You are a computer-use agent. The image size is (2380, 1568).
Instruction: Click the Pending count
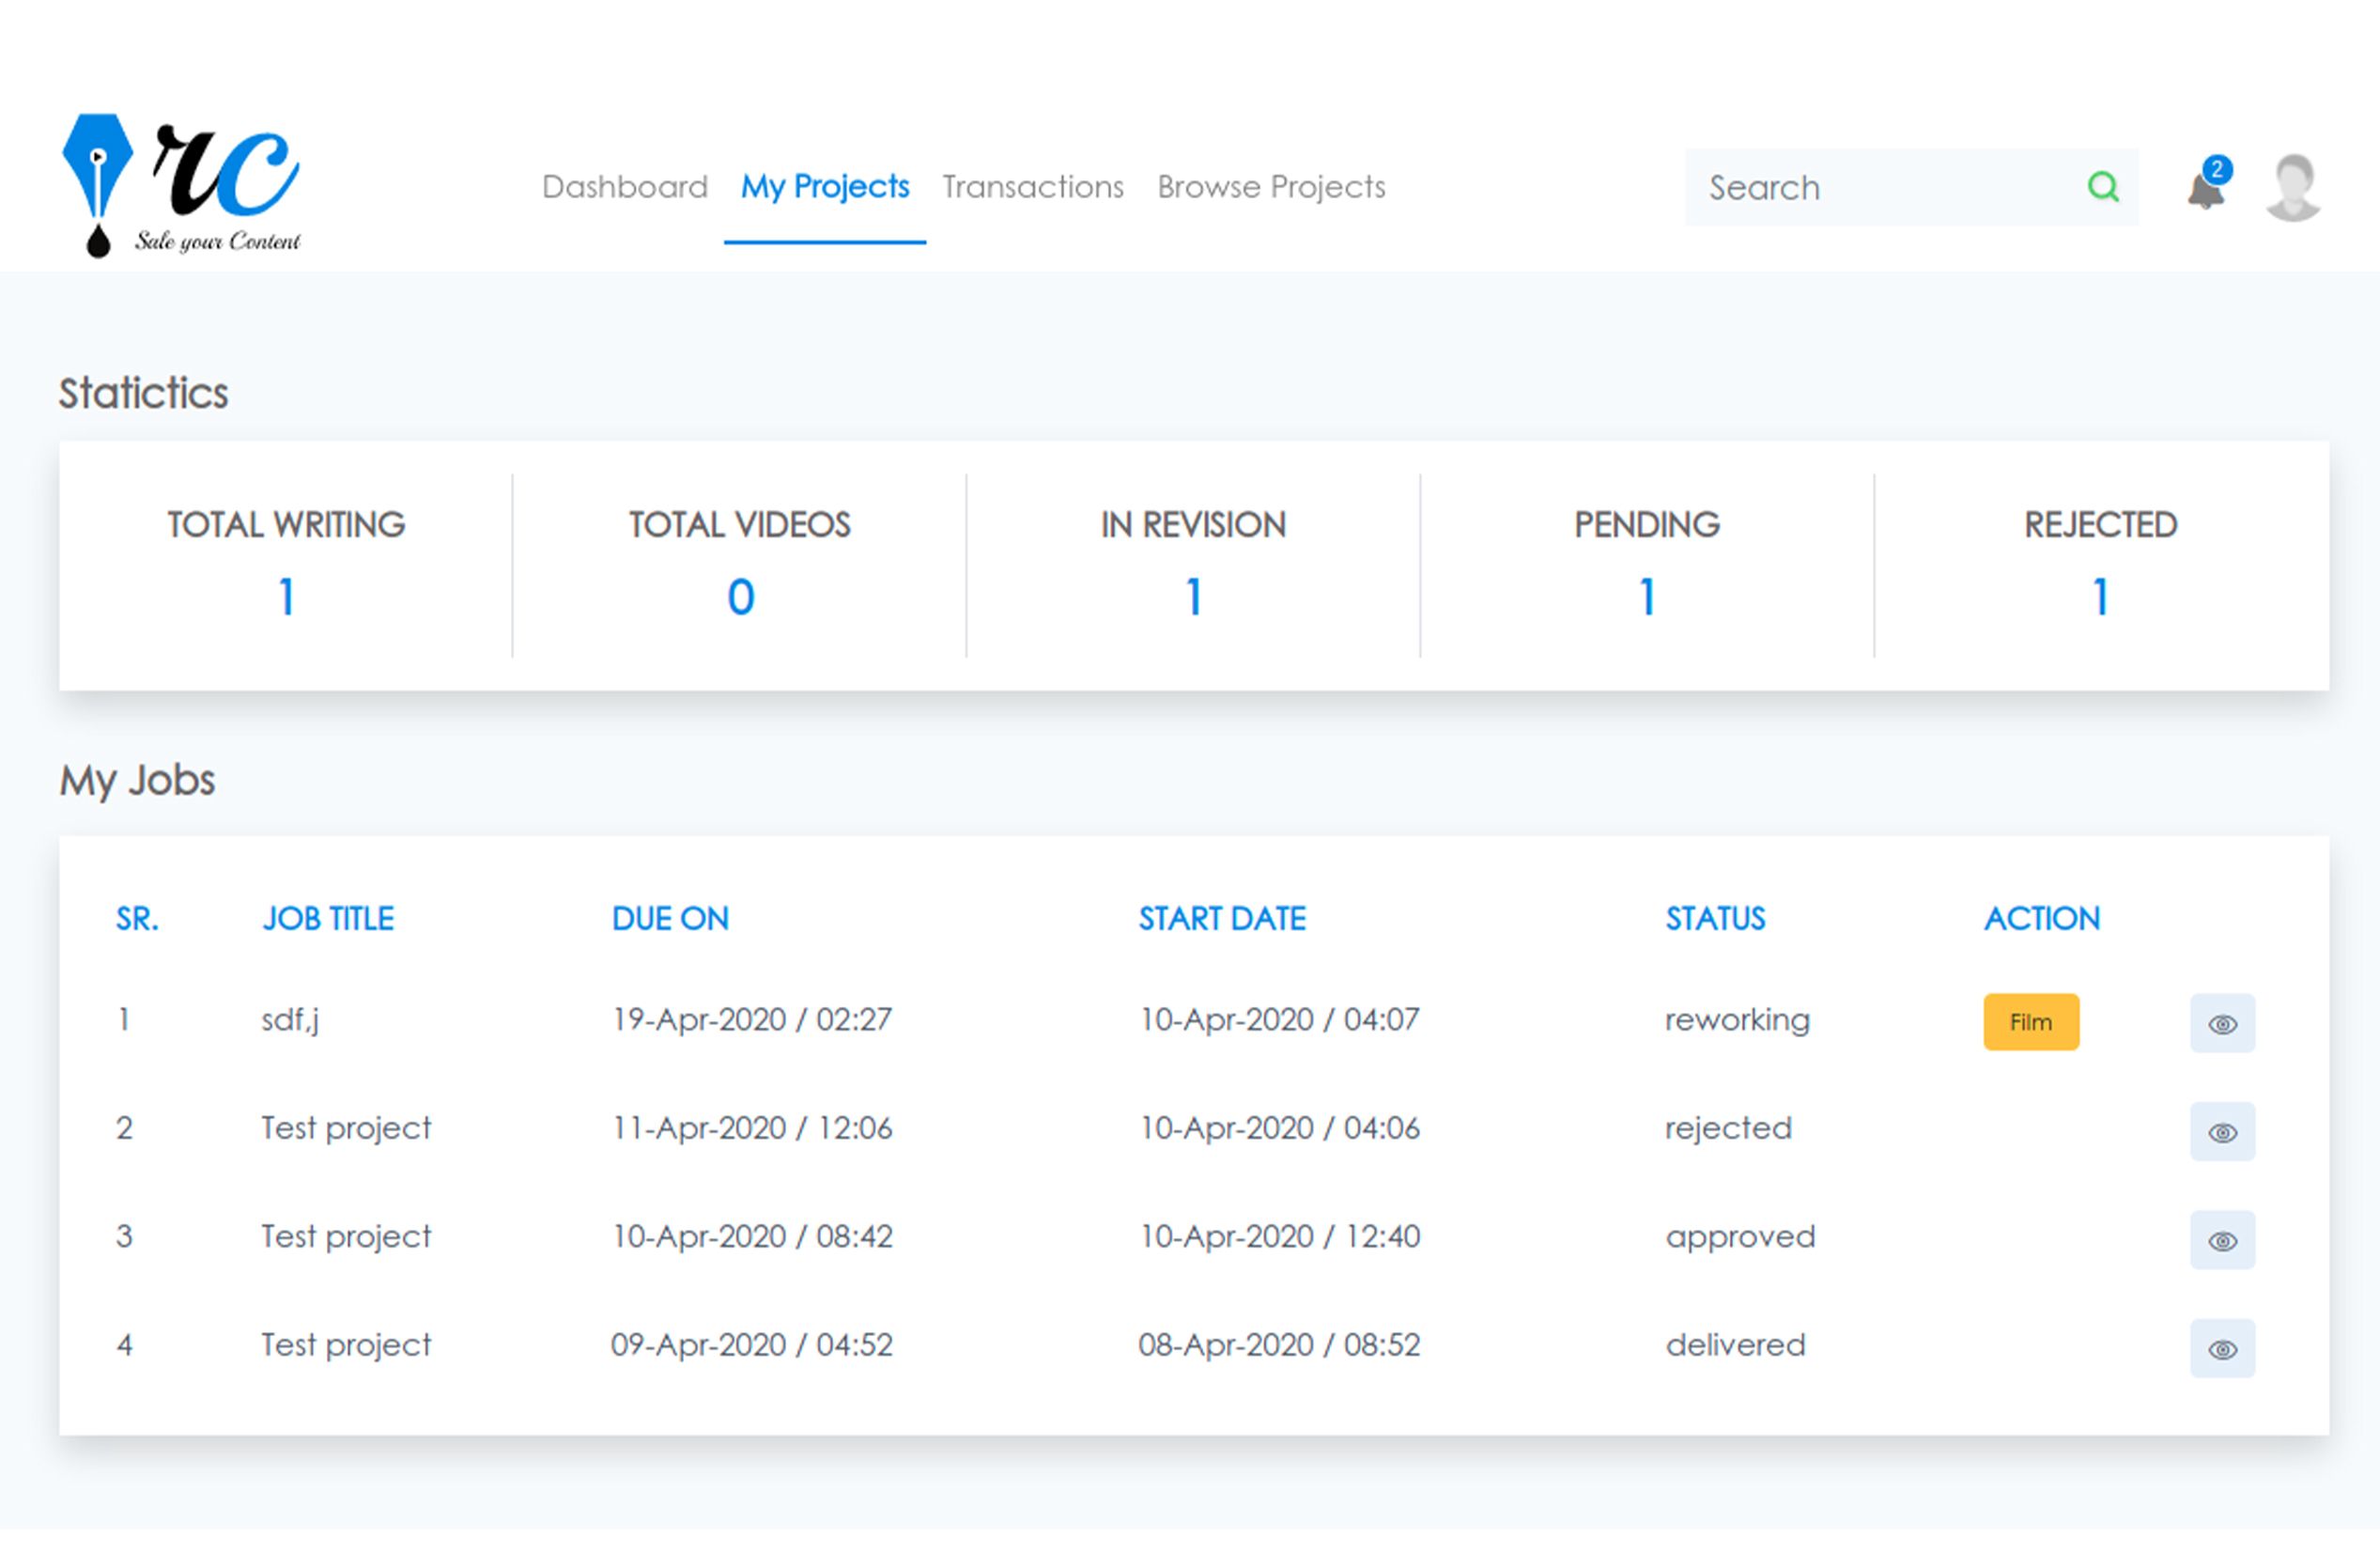pos(1647,597)
